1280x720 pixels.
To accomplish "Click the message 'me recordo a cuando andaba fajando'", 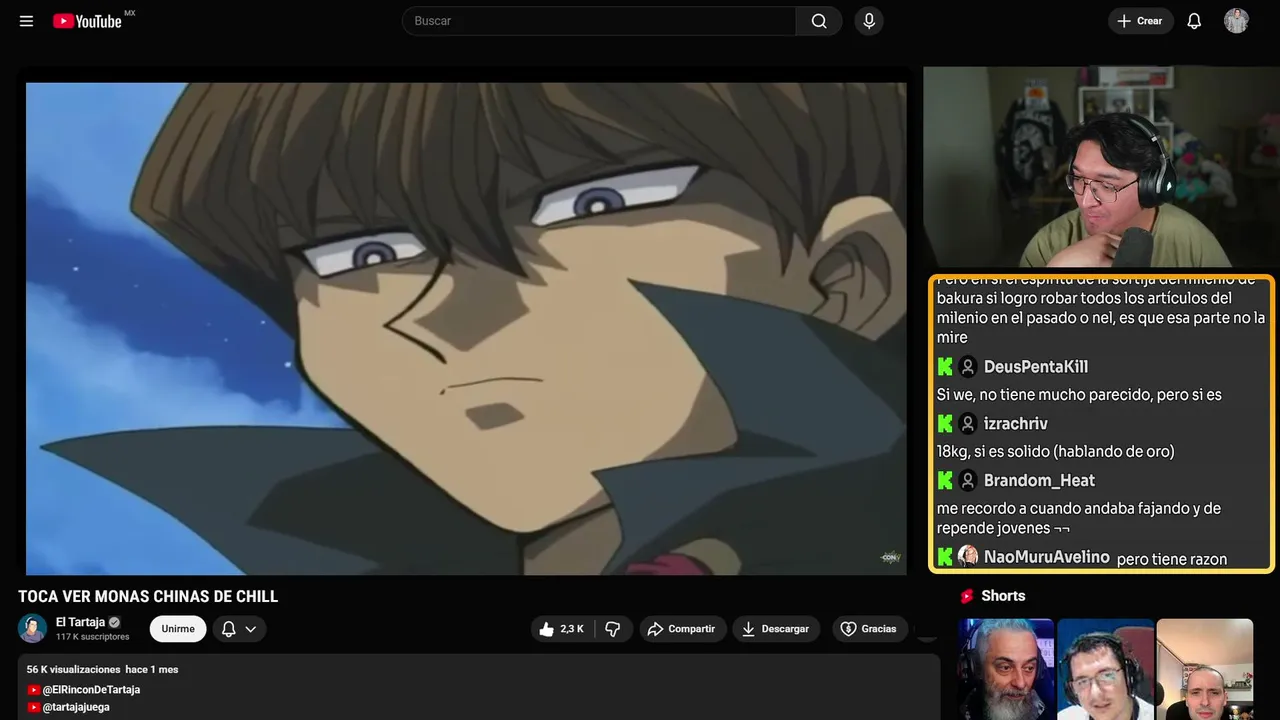I will tap(1079, 518).
